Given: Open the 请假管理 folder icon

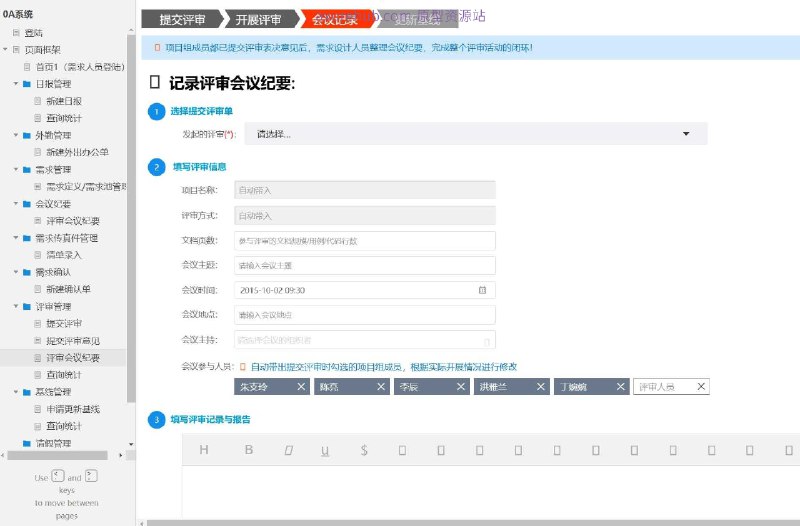Looking at the screenshot, I should [27, 443].
